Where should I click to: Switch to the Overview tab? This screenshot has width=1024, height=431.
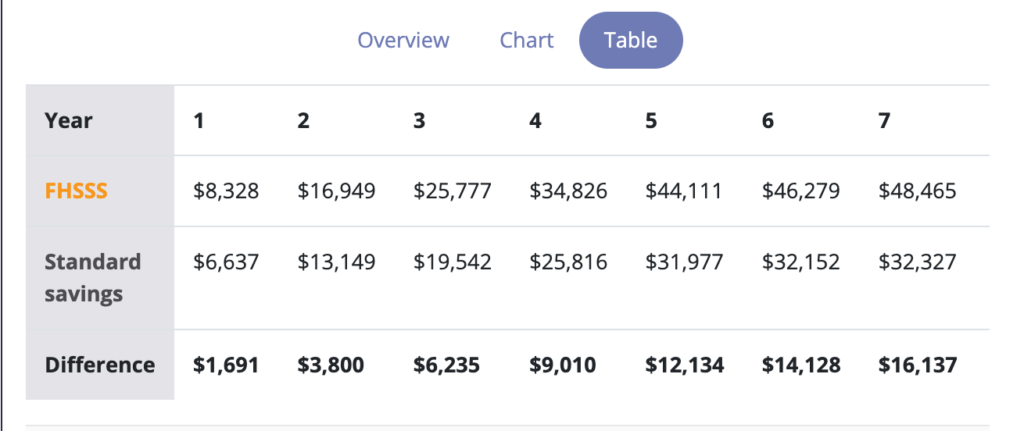point(403,40)
